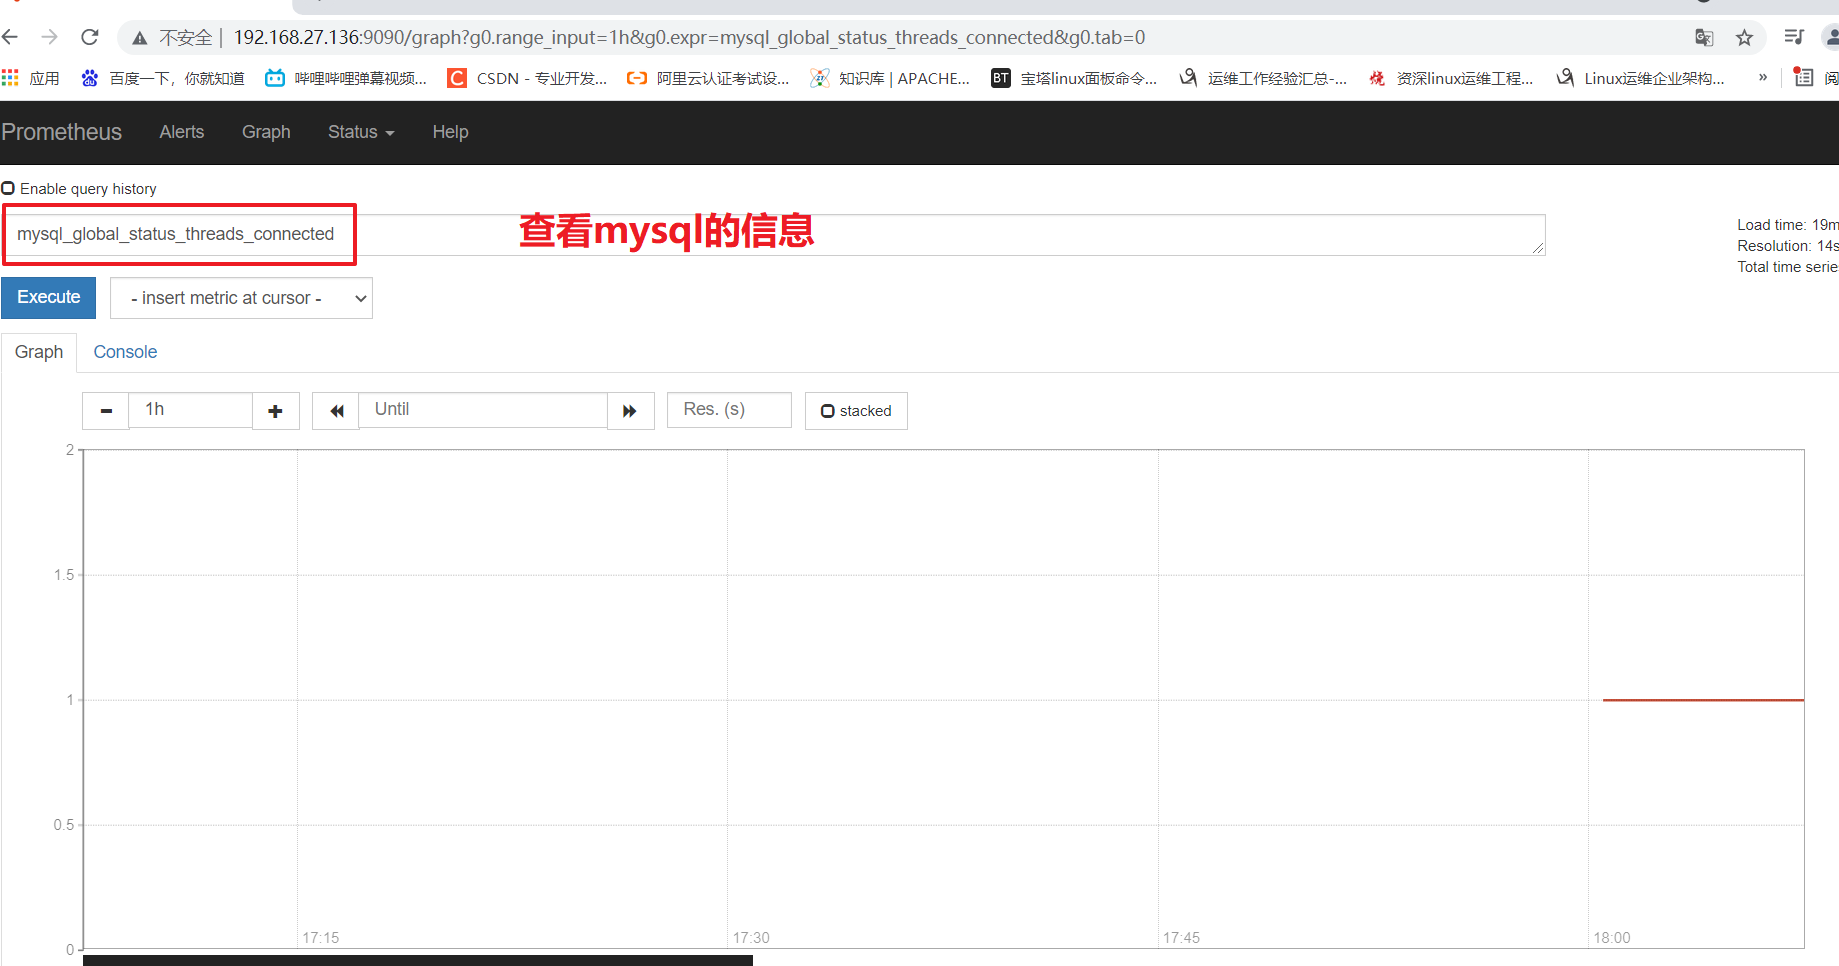Click the Until end time field
Viewport: 1839px width, 966px height.
tap(483, 410)
